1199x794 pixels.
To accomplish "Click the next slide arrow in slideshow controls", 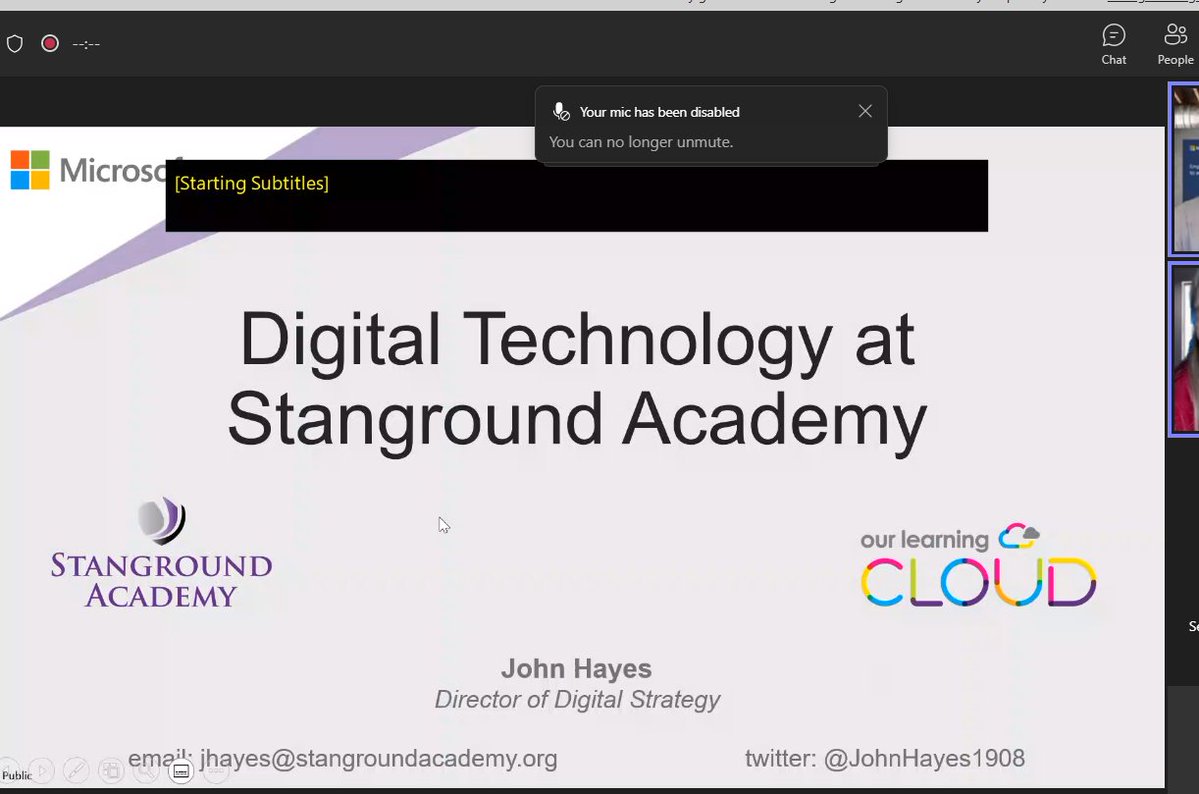I will point(42,770).
